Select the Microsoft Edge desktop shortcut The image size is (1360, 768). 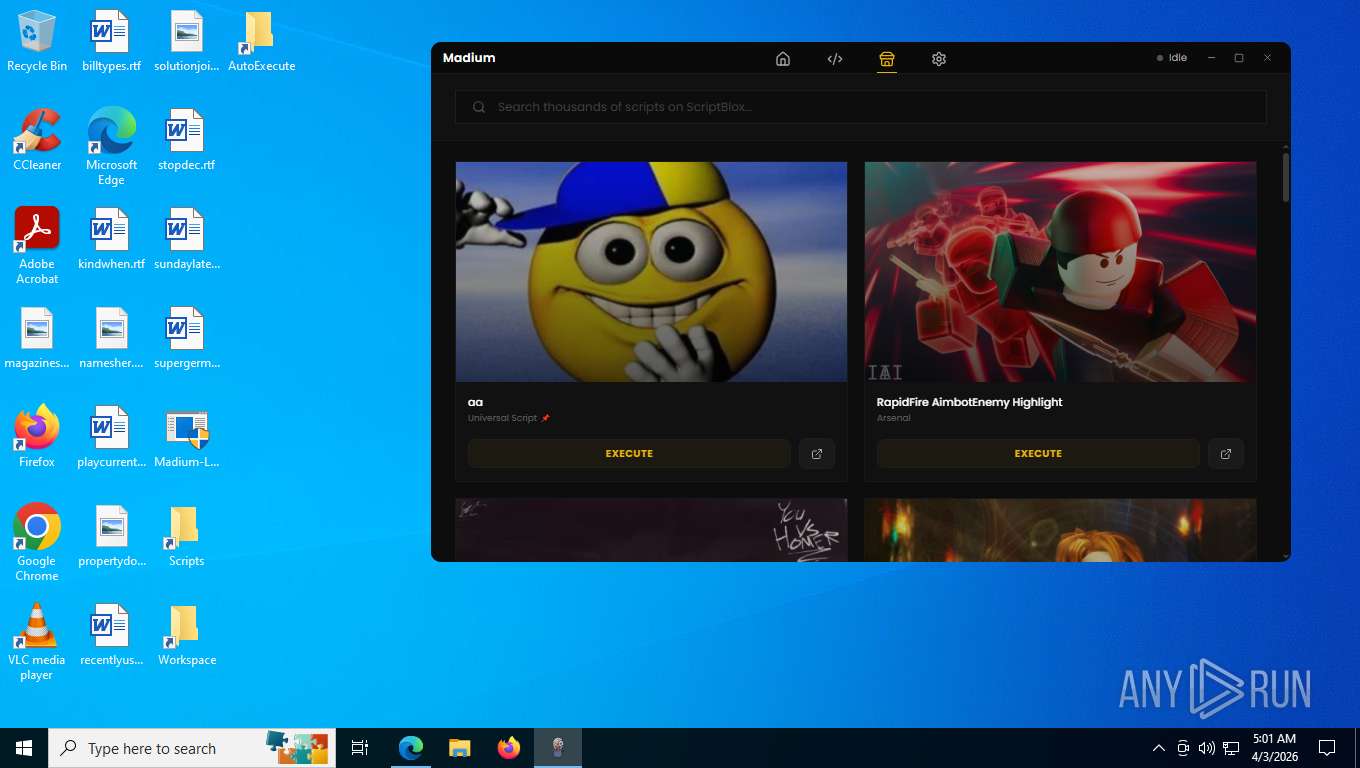click(111, 147)
